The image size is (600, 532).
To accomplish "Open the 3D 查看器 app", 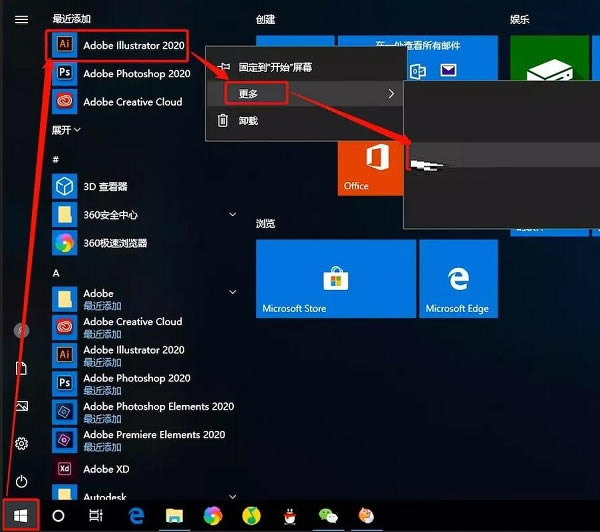I will click(x=104, y=186).
